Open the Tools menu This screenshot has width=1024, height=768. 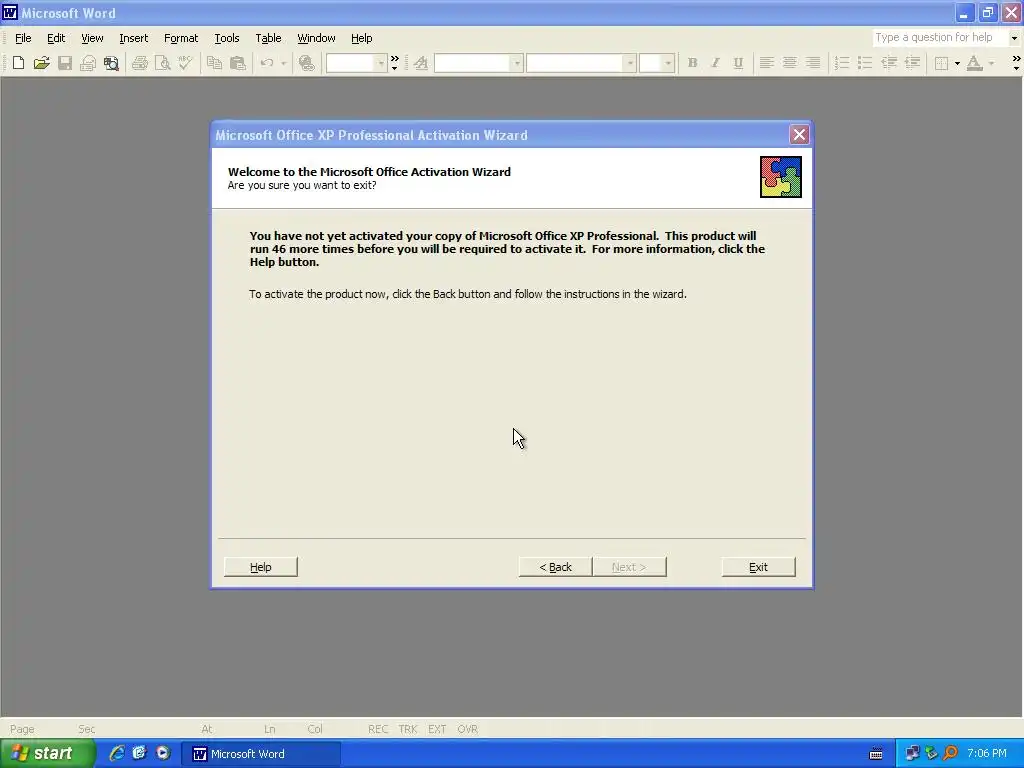227,38
